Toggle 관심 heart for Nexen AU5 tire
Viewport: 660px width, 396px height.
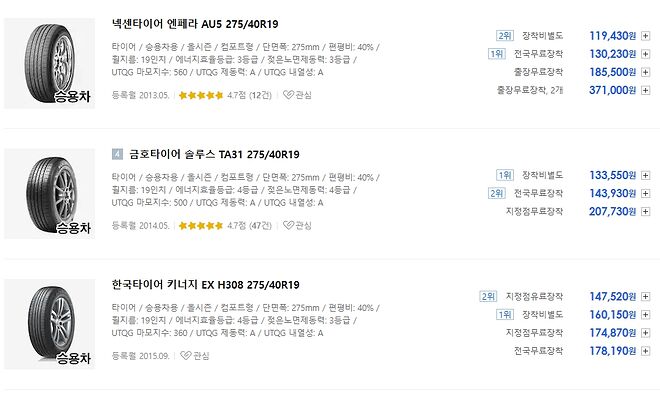click(297, 95)
